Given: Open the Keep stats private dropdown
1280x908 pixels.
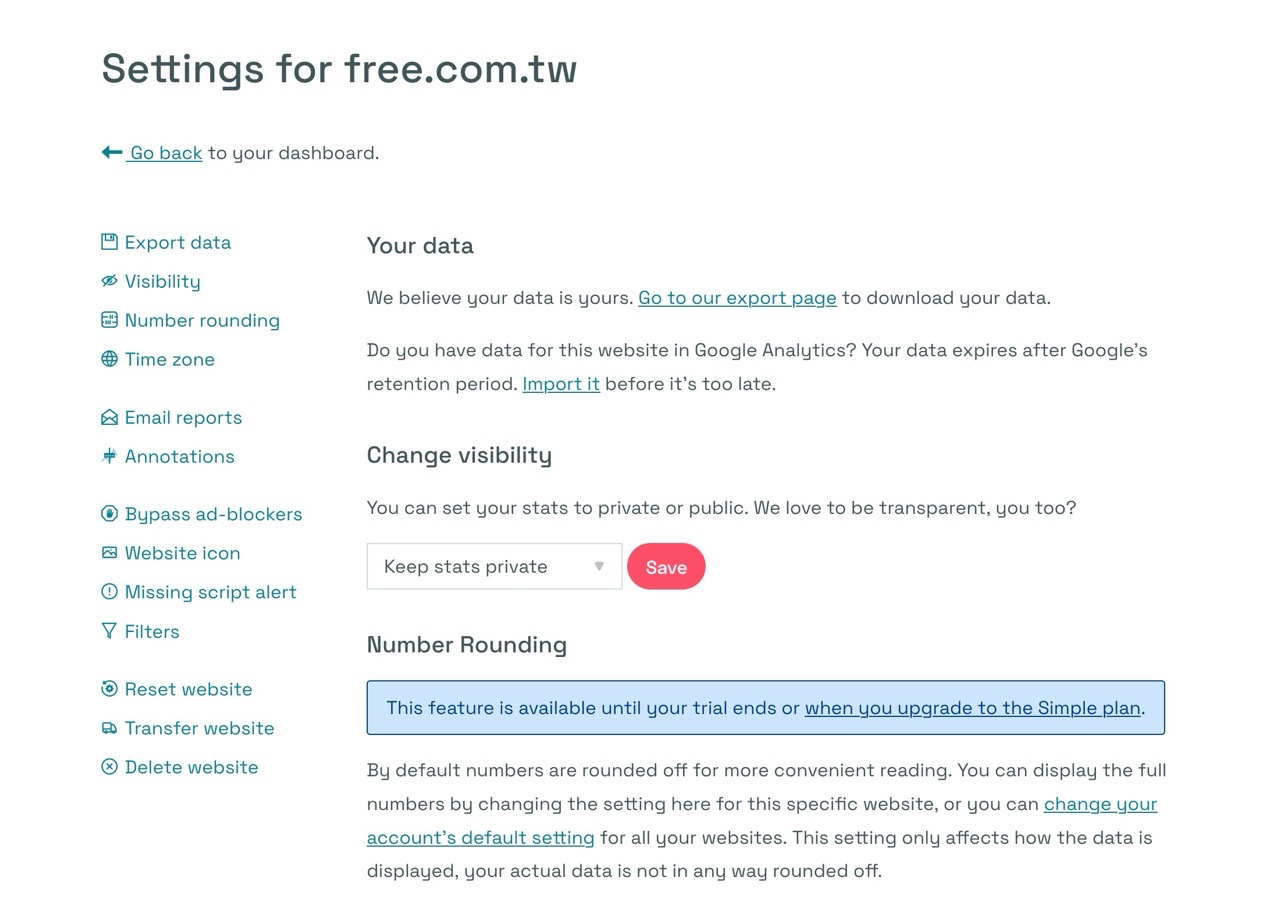Looking at the screenshot, I should (494, 566).
